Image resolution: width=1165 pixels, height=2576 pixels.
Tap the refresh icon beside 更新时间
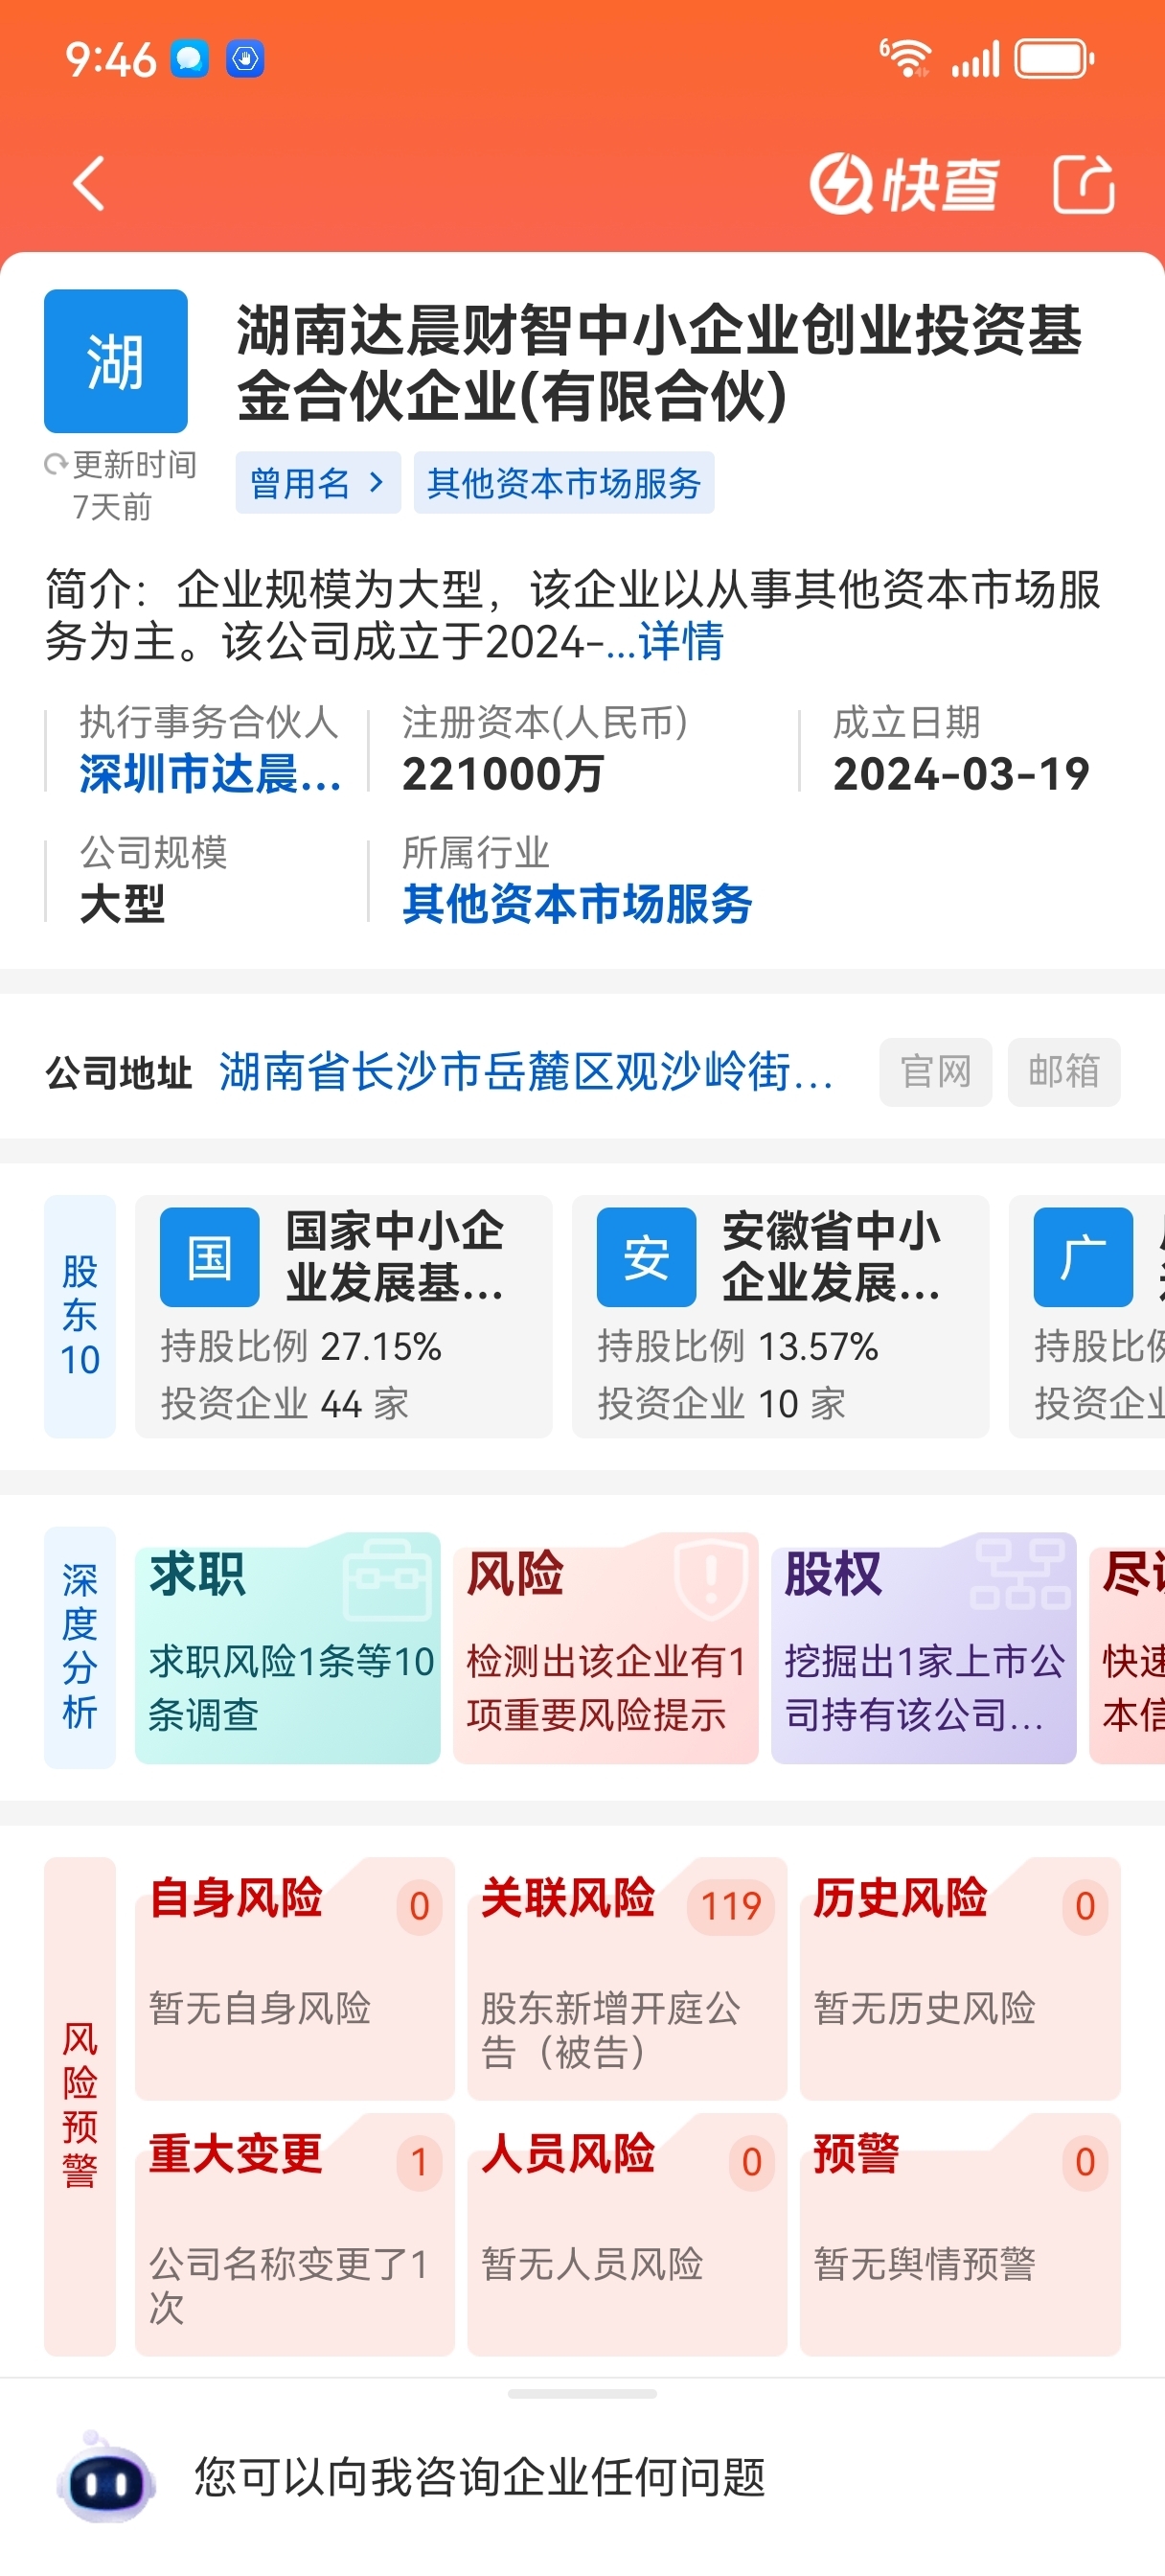pos(56,465)
